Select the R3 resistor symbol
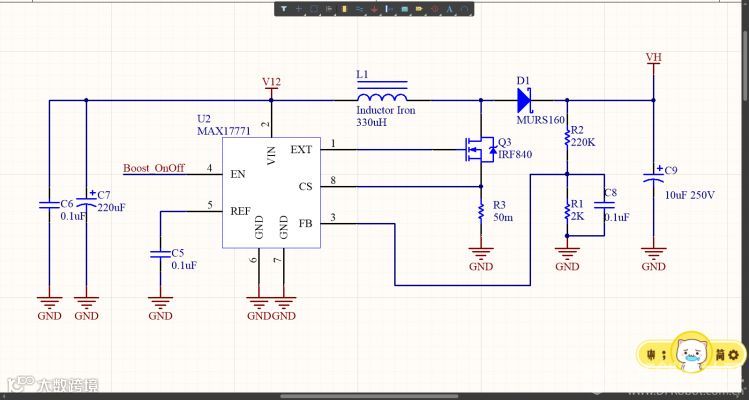Image resolution: width=749 pixels, height=400 pixels. [x=481, y=211]
